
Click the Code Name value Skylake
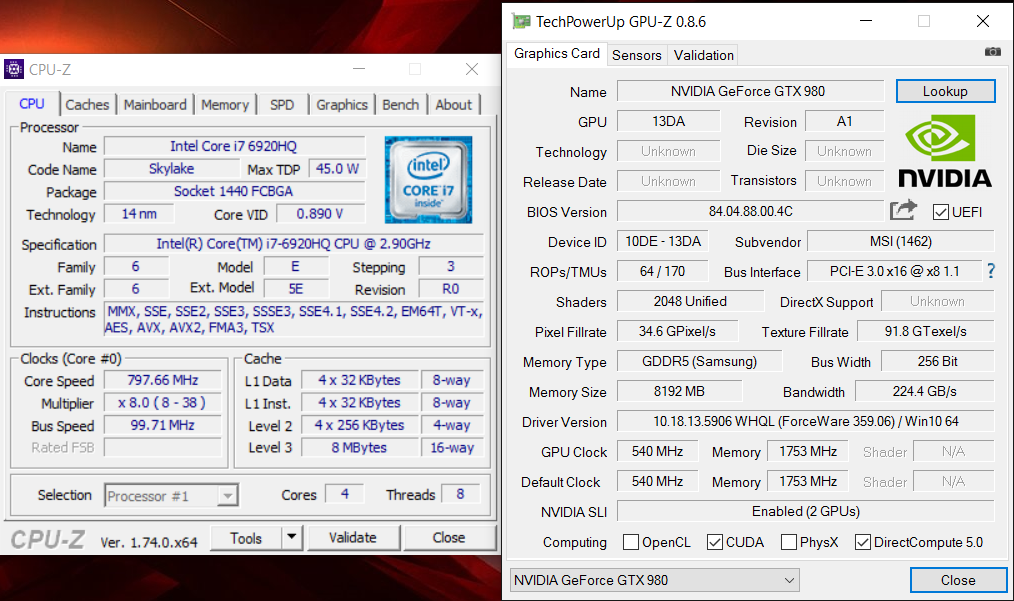coord(171,169)
